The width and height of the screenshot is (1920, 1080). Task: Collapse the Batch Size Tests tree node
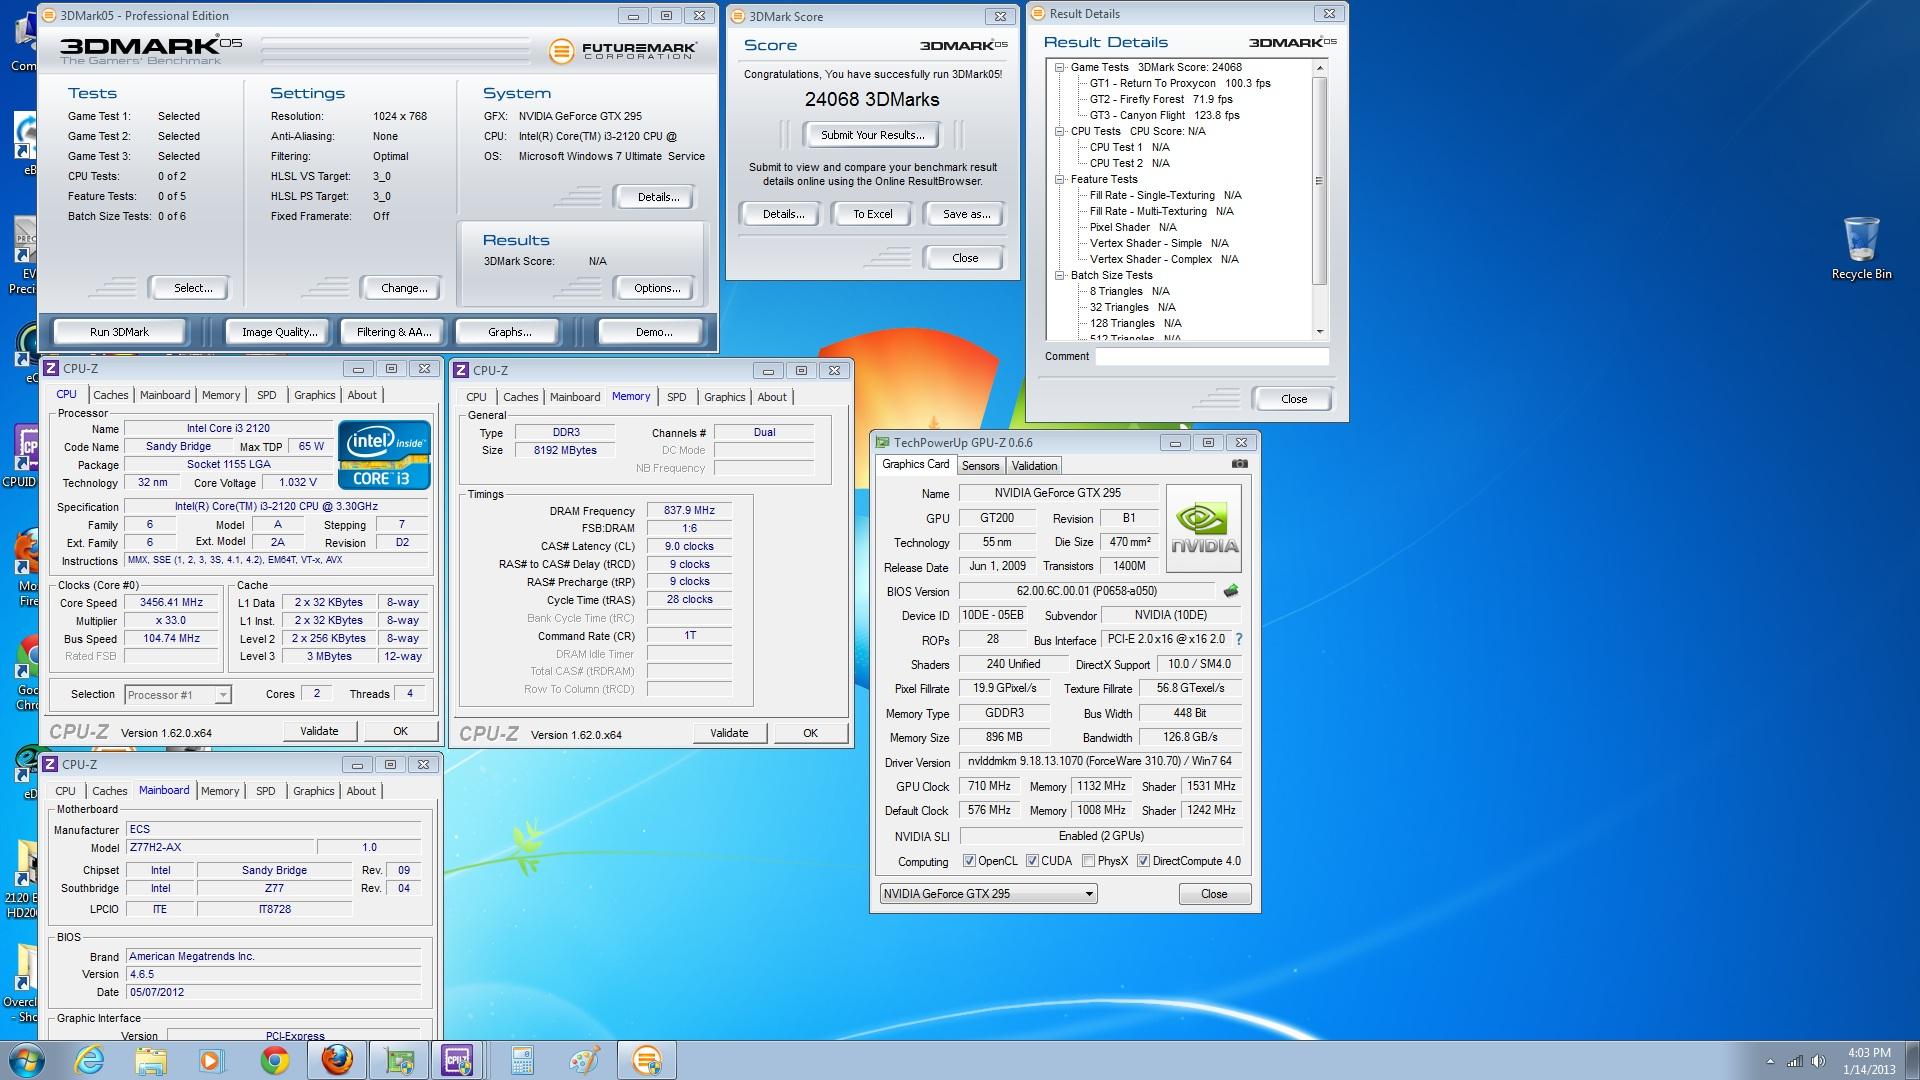tap(1060, 275)
